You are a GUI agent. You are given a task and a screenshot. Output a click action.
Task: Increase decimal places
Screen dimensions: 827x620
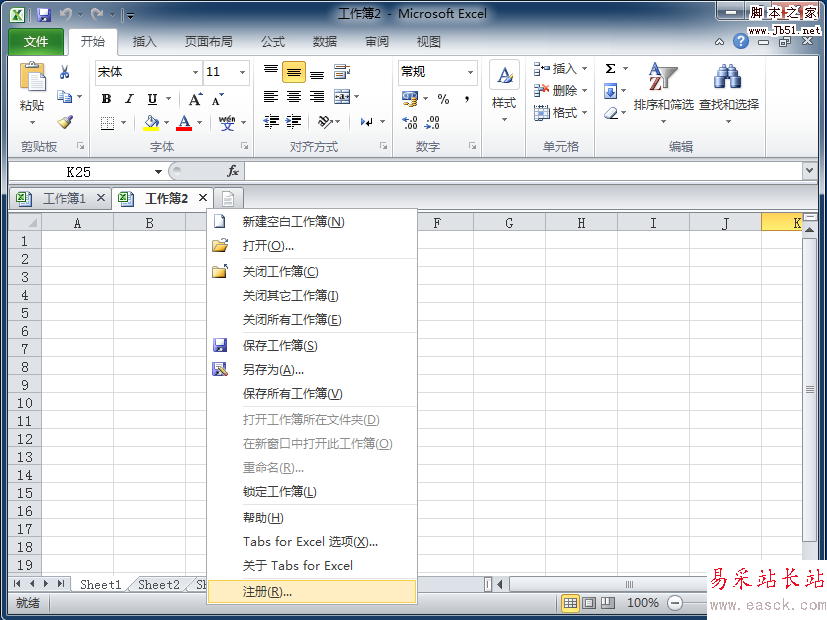(410, 123)
